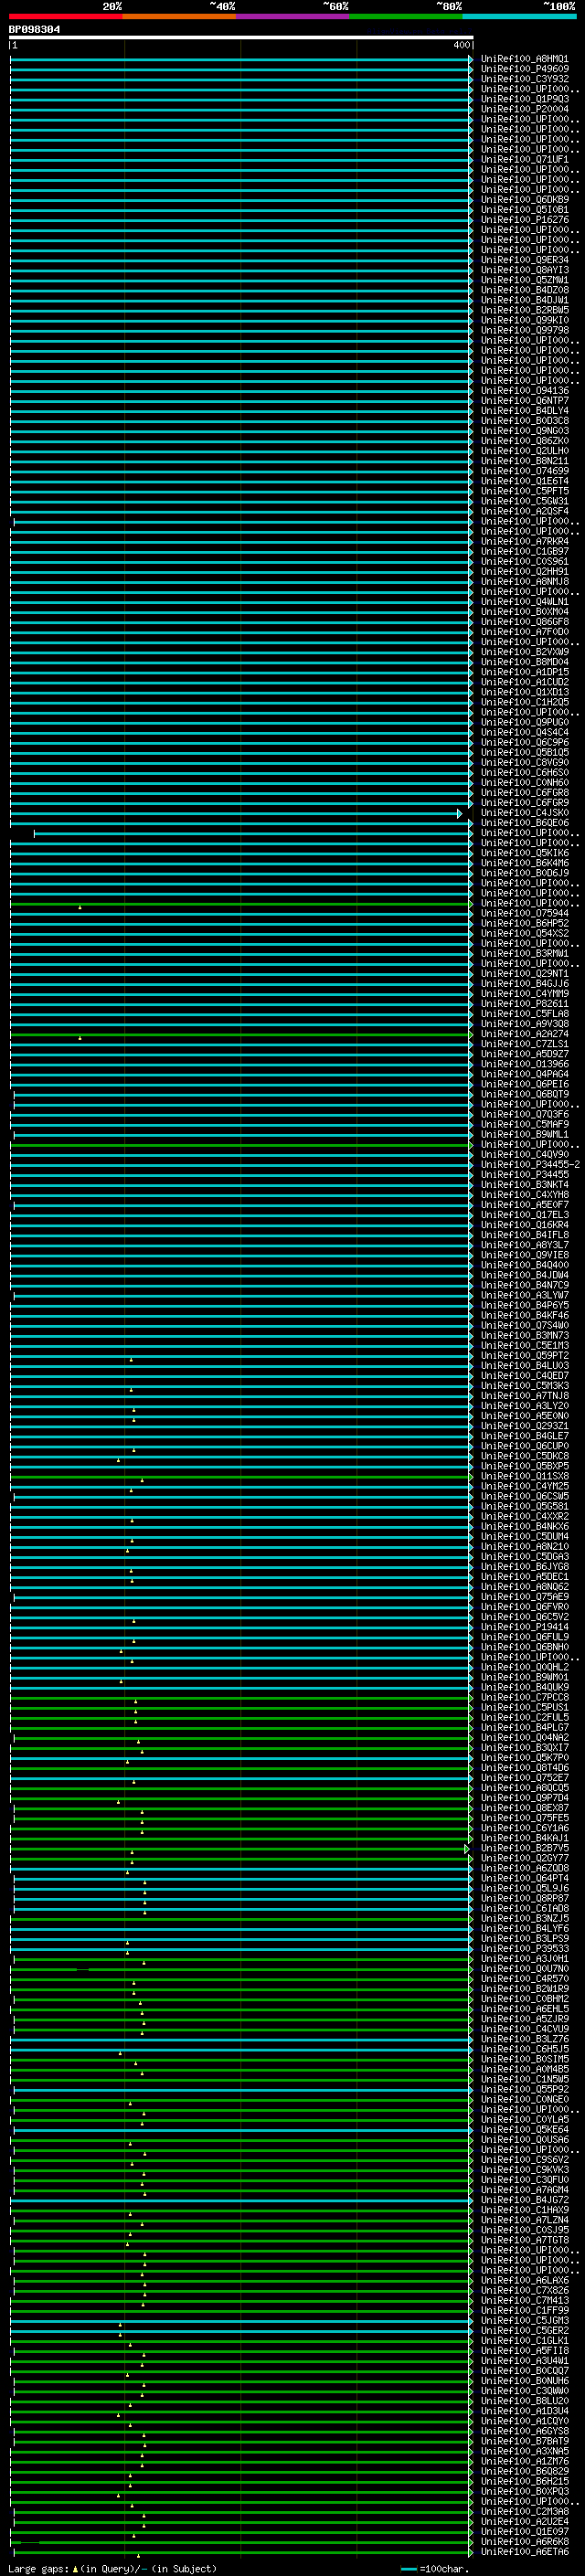Click the yellow gap marker on UniRef100_A2A274 row
Screen dimensions: 585x2576
point(80,1038)
